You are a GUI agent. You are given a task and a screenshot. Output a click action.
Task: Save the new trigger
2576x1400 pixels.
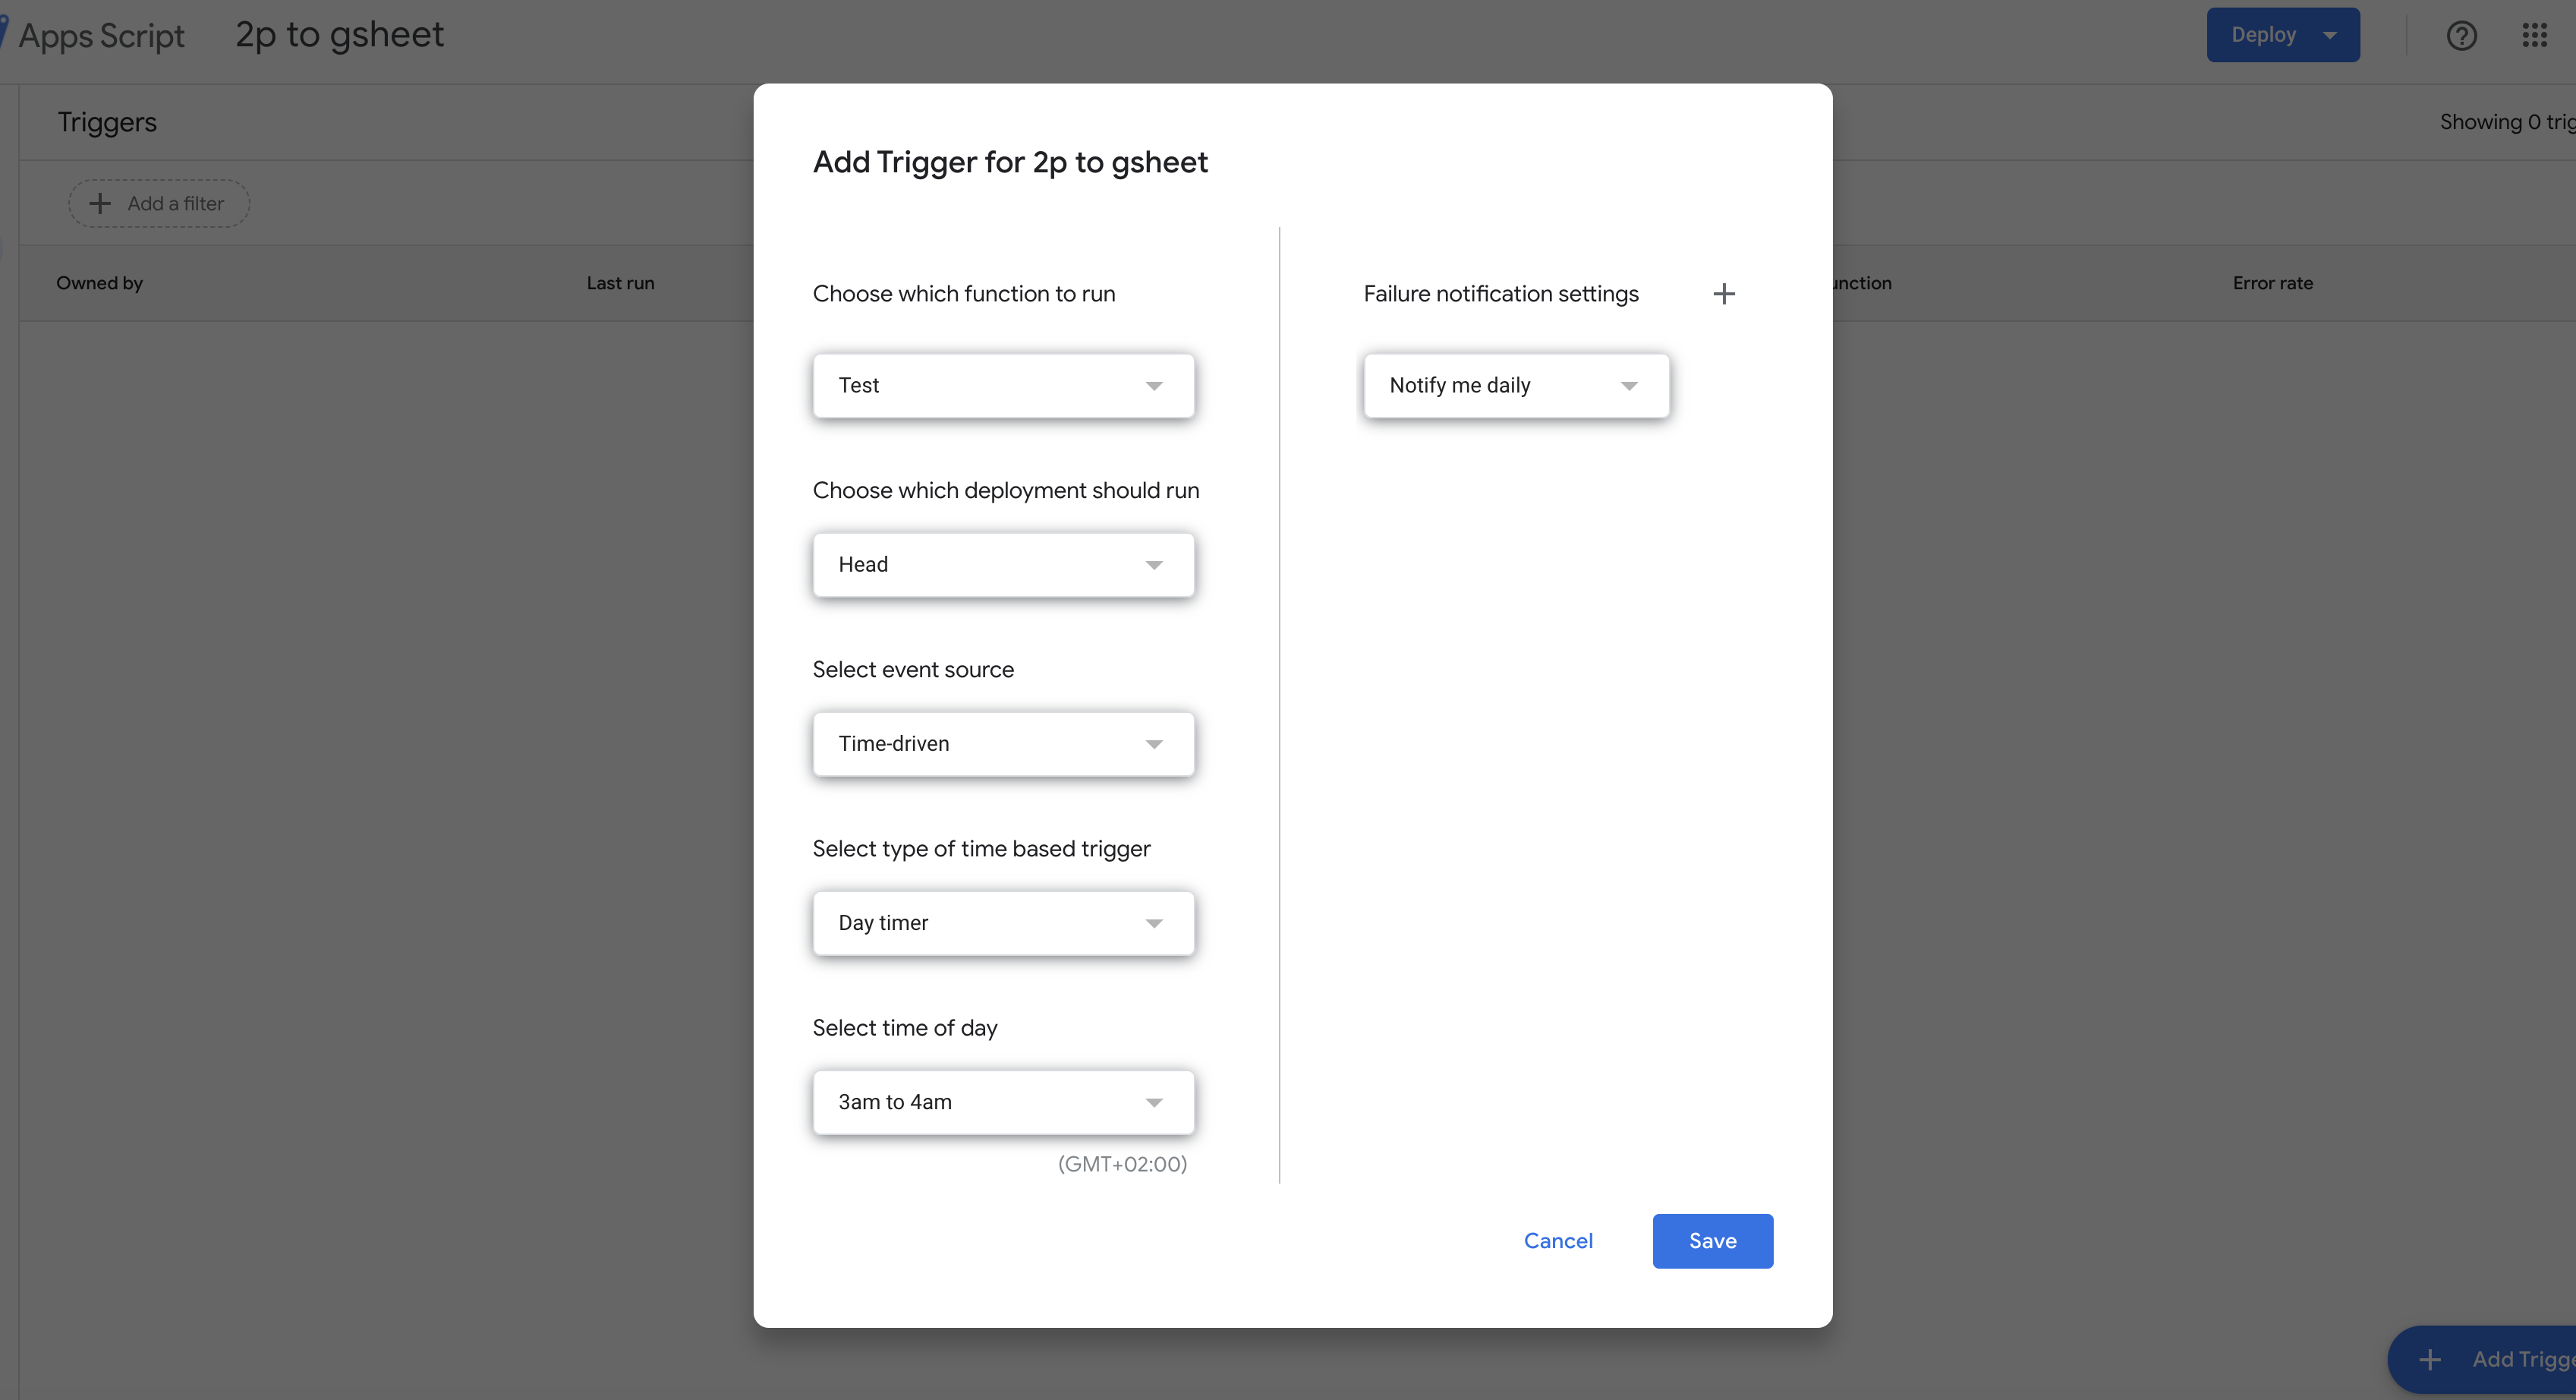coord(1712,1241)
